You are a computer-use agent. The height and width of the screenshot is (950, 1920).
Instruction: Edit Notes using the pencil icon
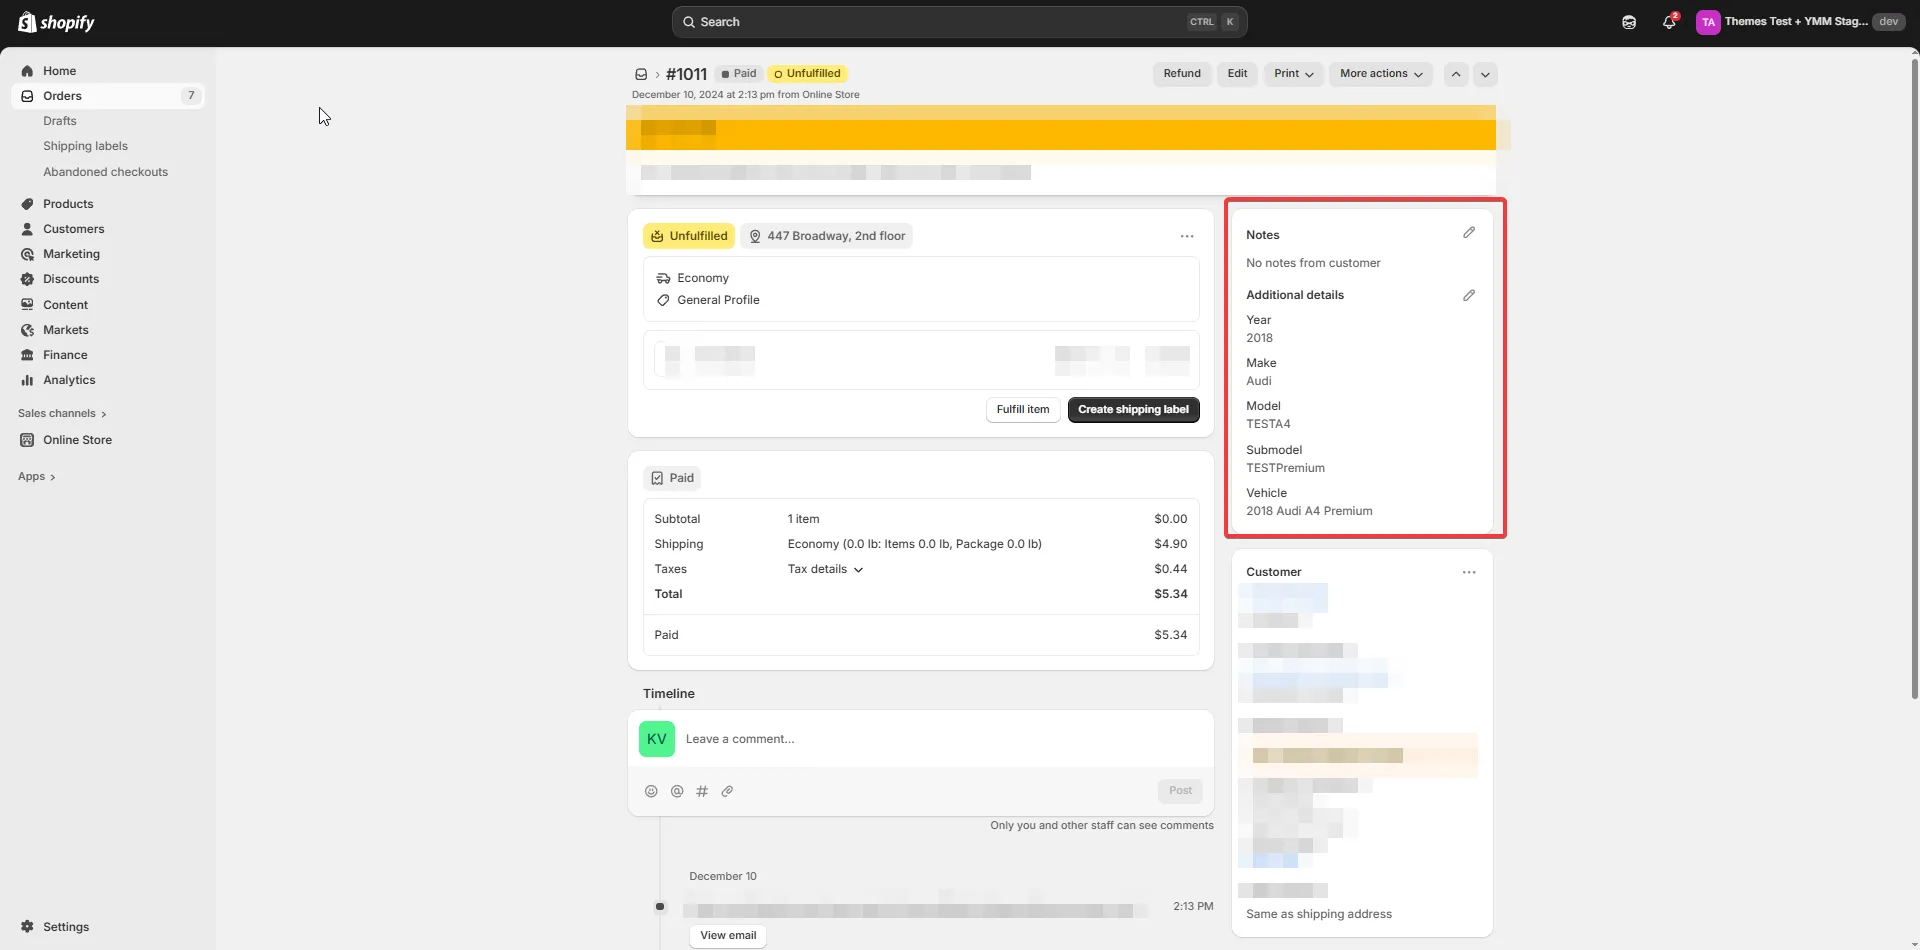[1468, 233]
